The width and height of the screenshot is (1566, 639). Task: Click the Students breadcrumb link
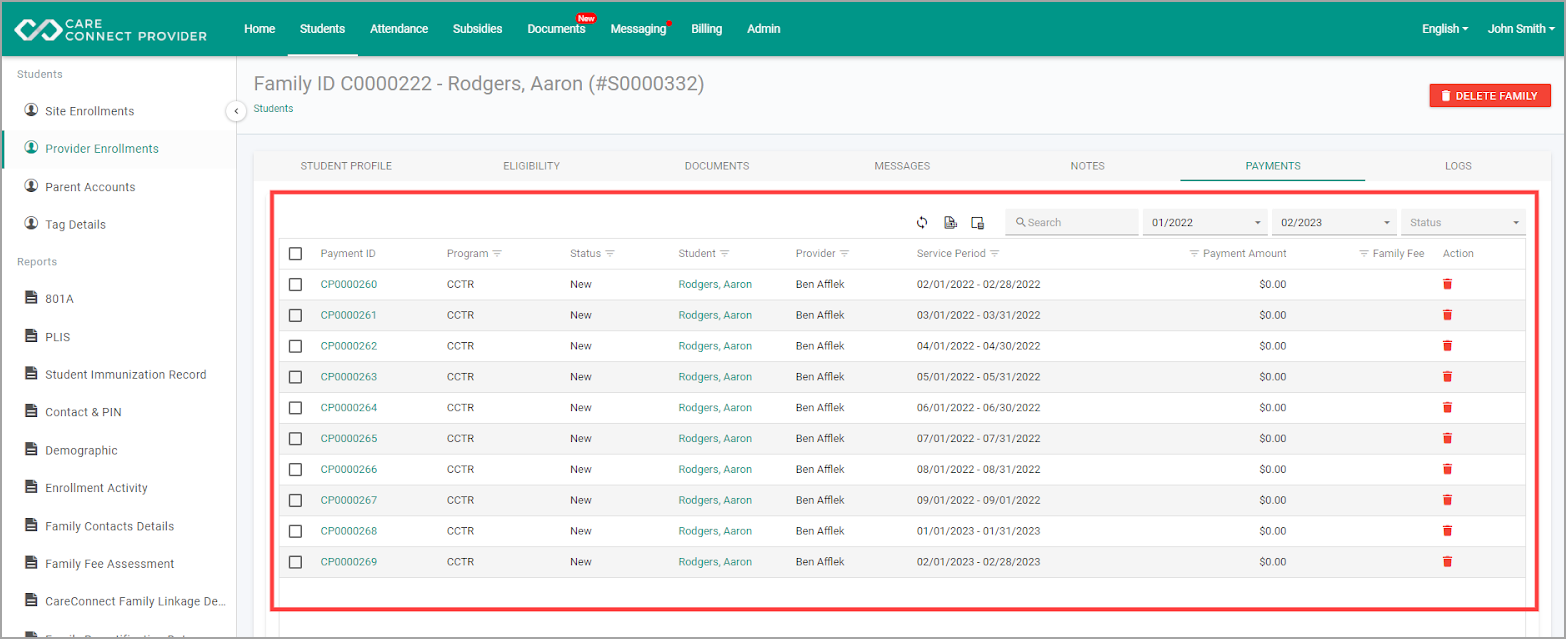pyautogui.click(x=274, y=108)
